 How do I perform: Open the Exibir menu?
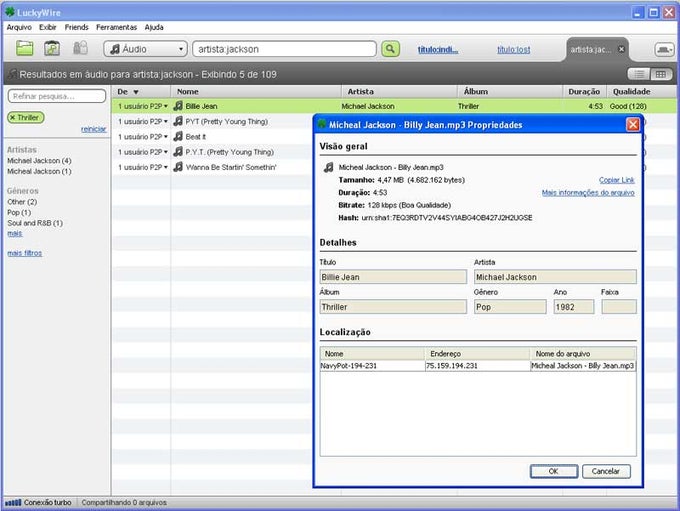pyautogui.click(x=48, y=27)
